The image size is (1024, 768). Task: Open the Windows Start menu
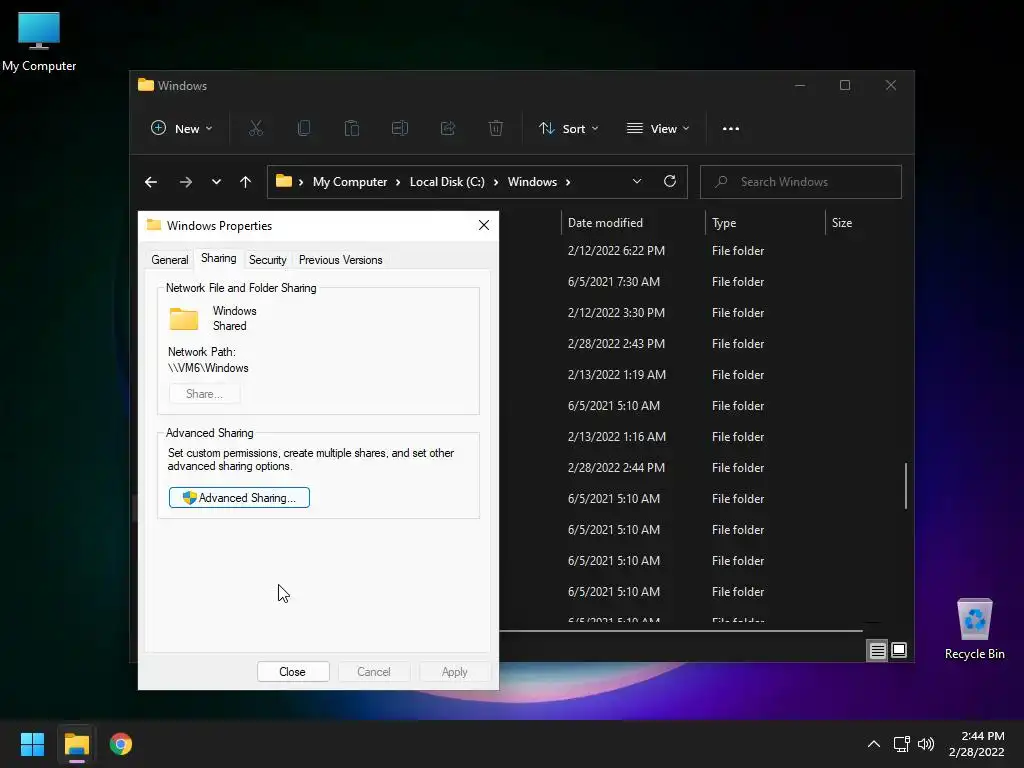(x=32, y=744)
